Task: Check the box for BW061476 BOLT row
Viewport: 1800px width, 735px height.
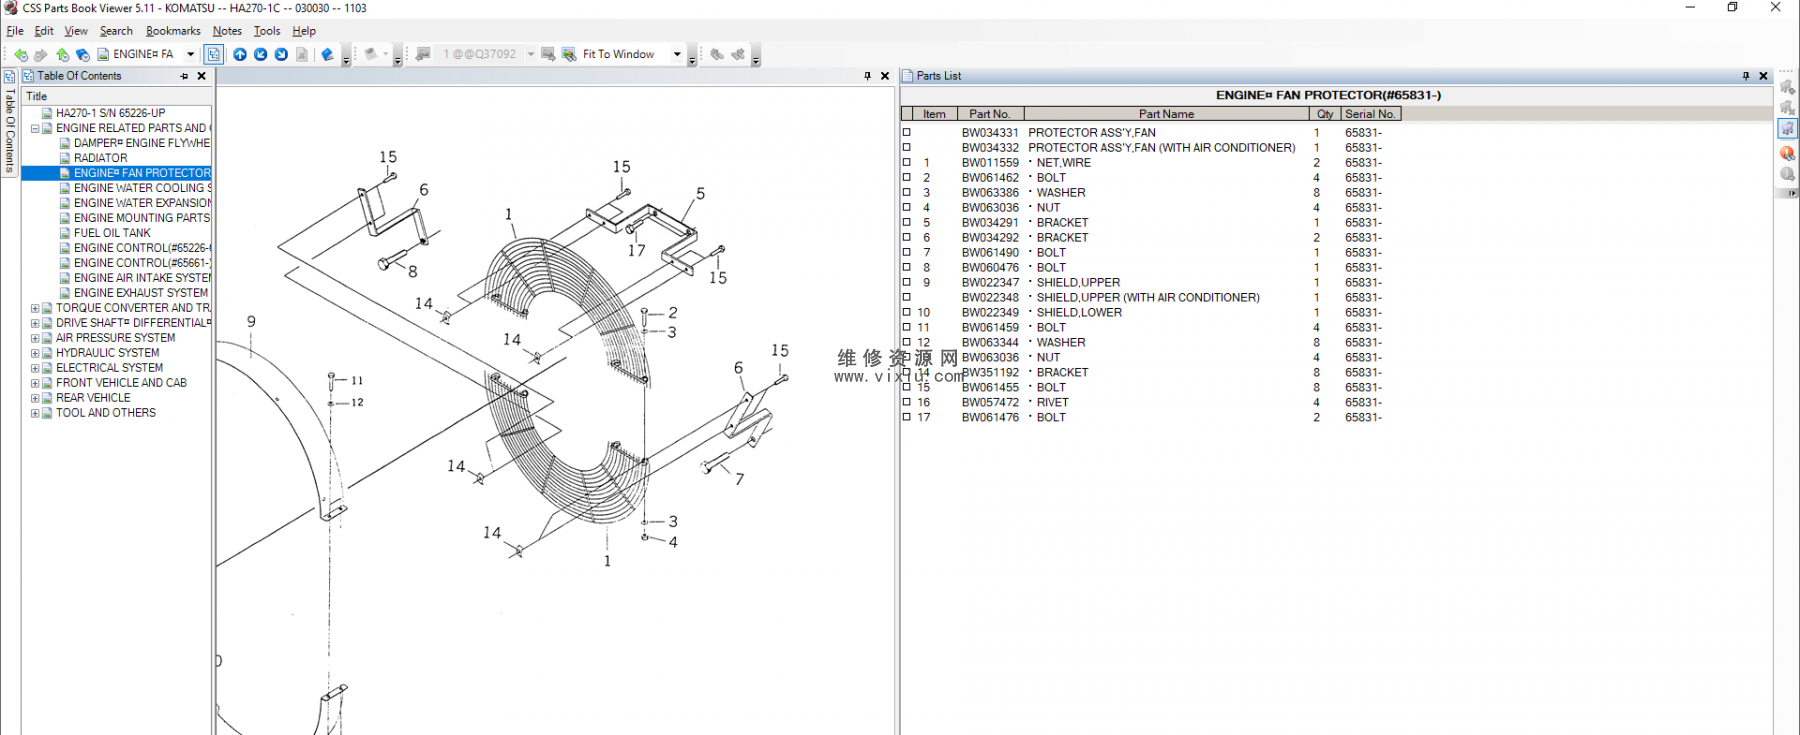Action: click(x=907, y=417)
